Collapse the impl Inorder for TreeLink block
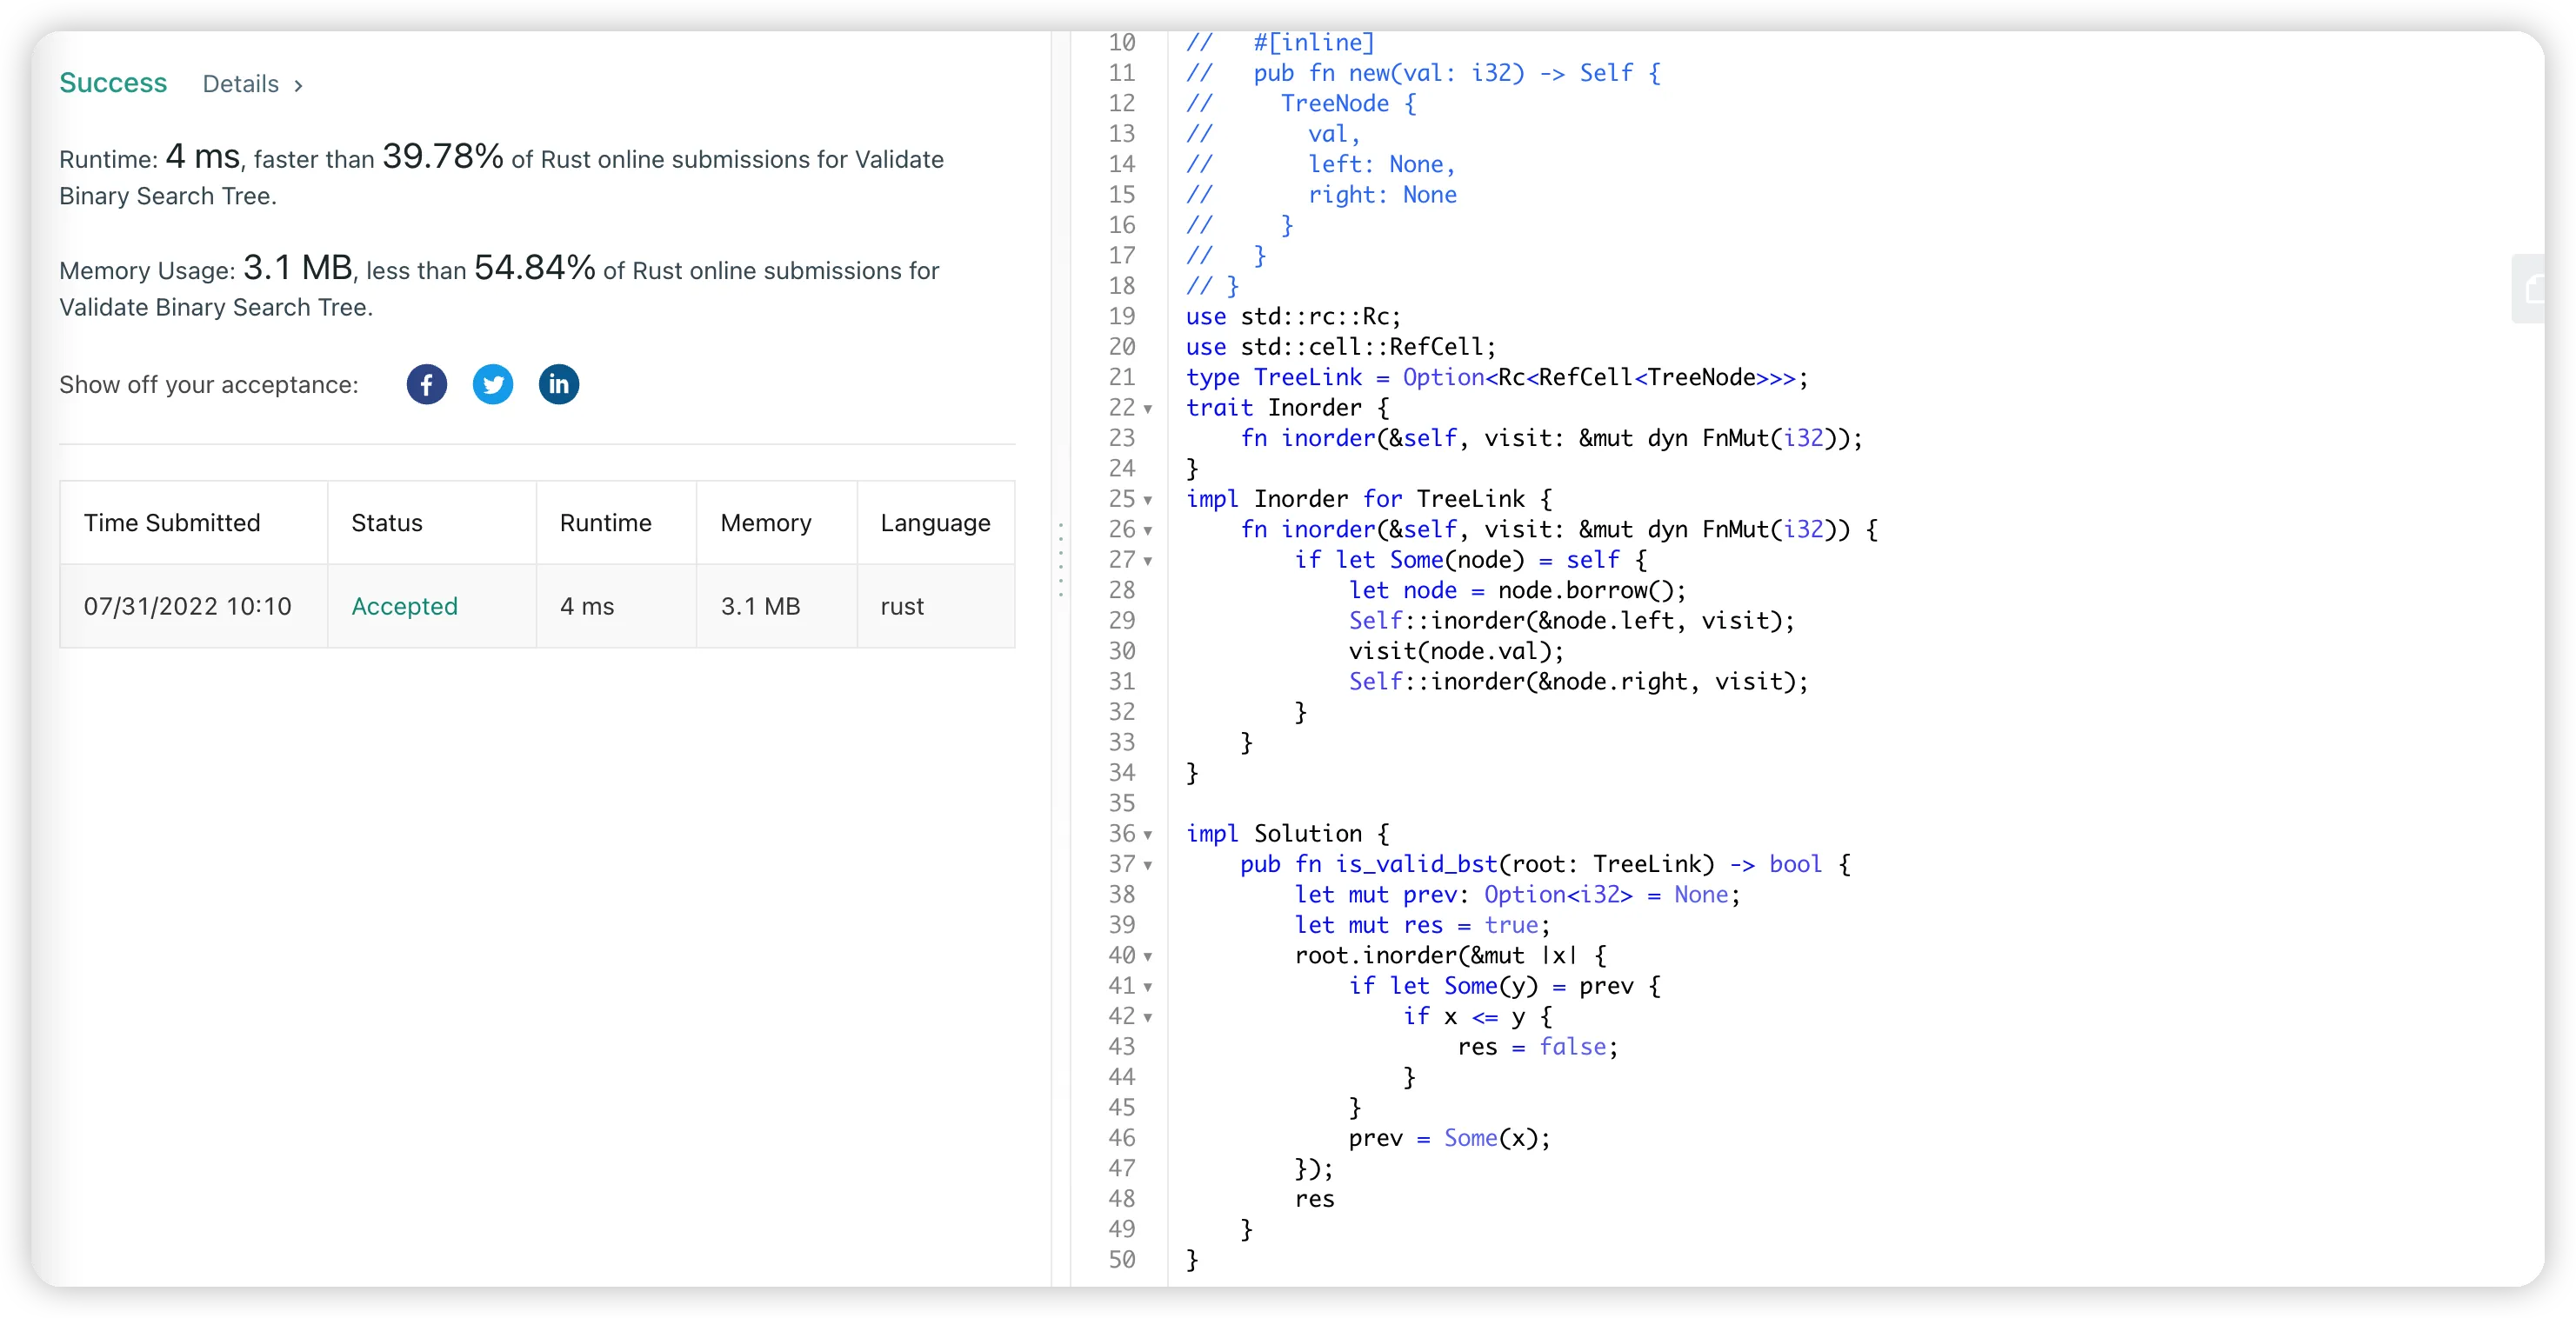This screenshot has height=1318, width=2576. pyautogui.click(x=1147, y=500)
